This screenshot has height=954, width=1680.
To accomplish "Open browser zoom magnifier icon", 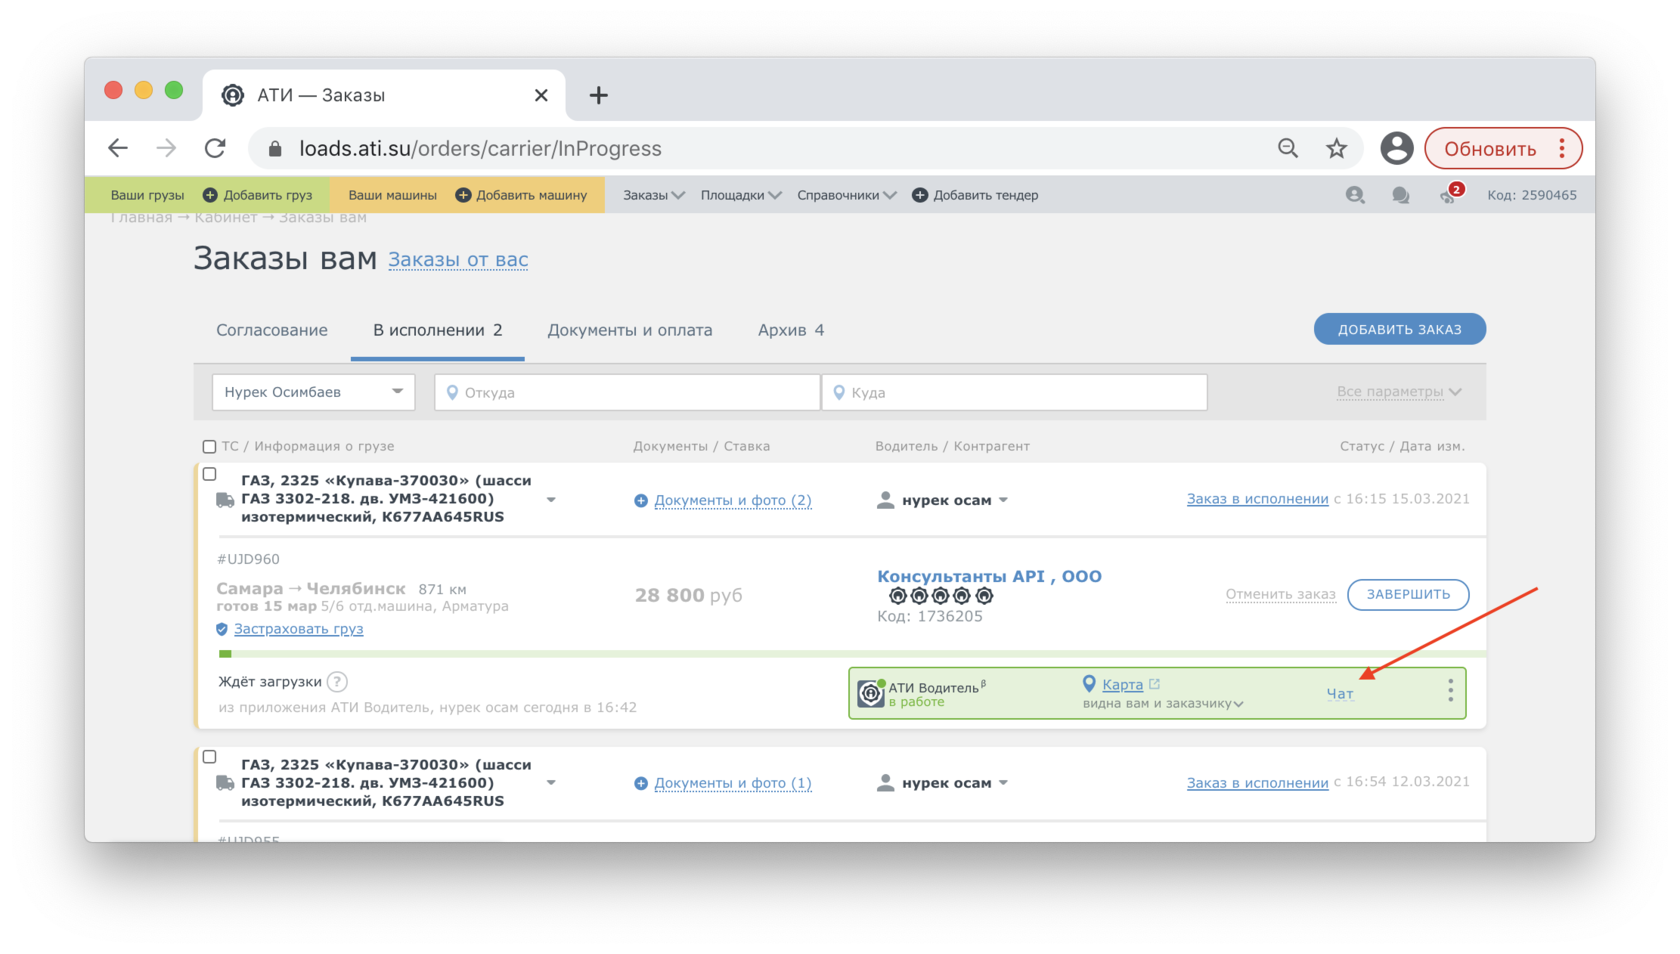I will pyautogui.click(x=1288, y=148).
